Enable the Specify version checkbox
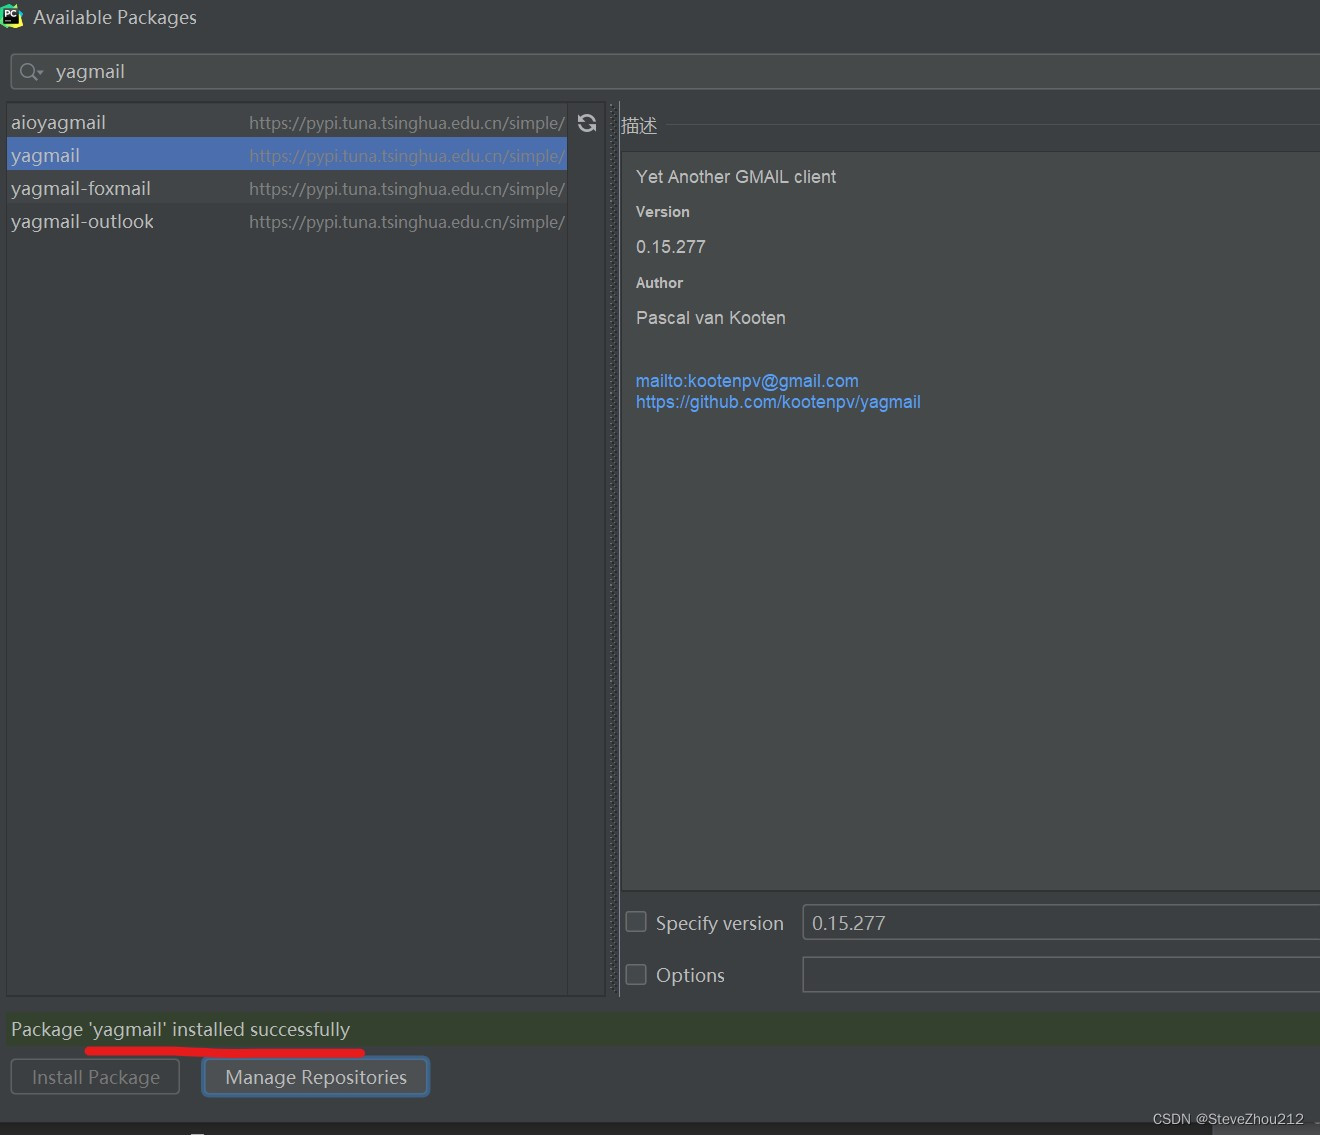 coord(636,922)
